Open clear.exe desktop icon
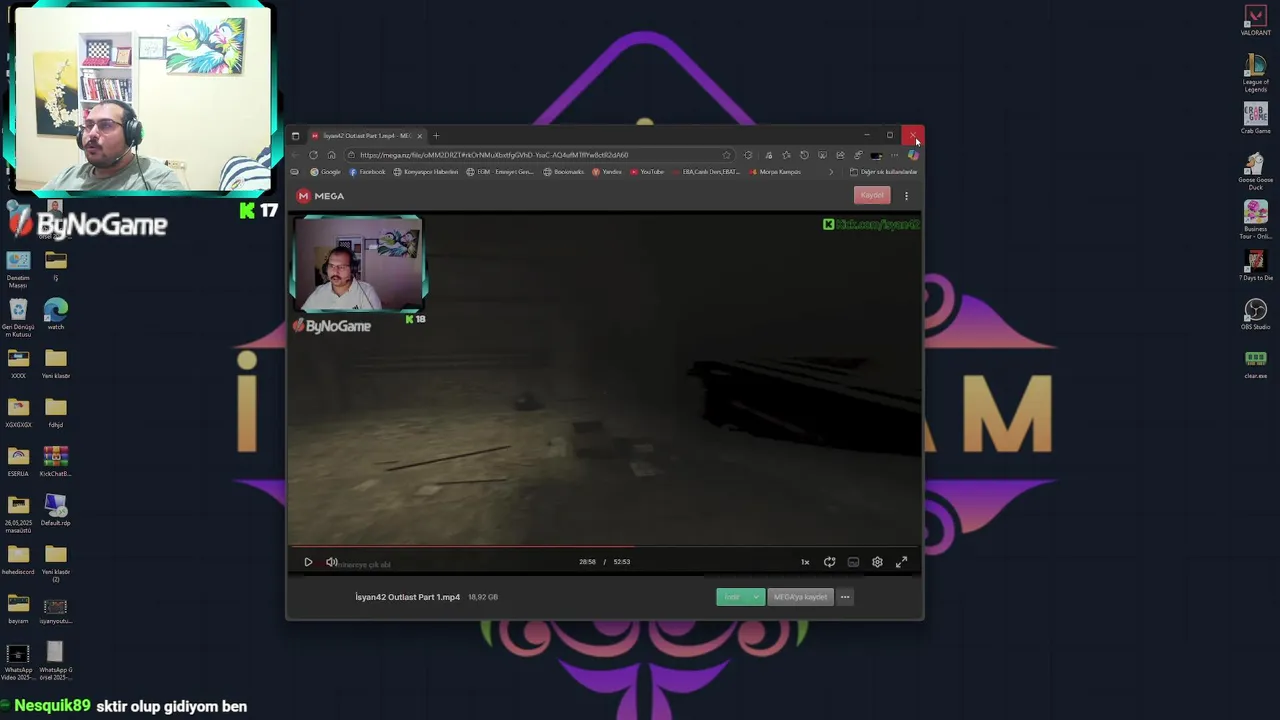The height and width of the screenshot is (720, 1280). point(1256,363)
